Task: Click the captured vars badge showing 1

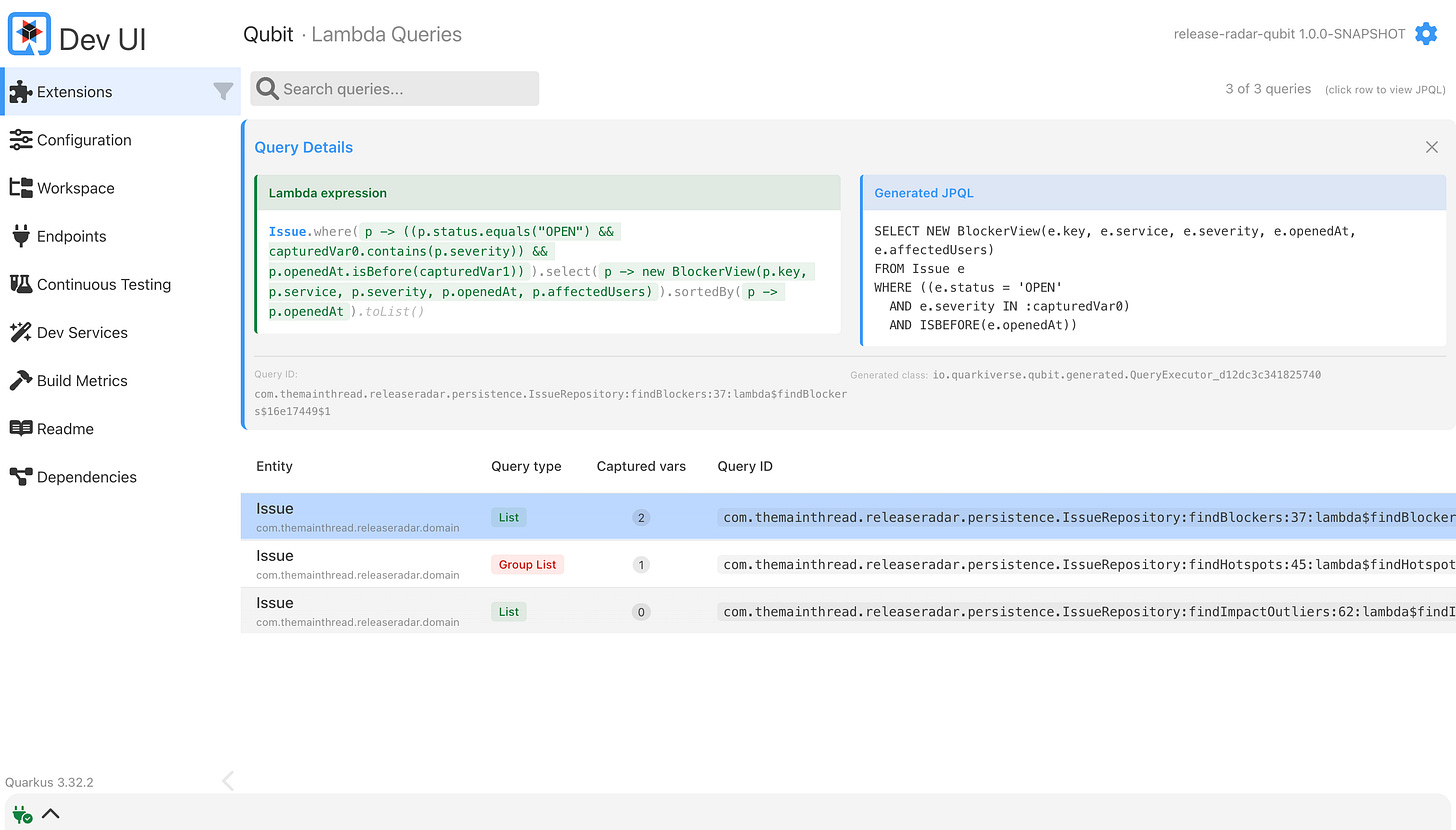Action: click(x=641, y=565)
